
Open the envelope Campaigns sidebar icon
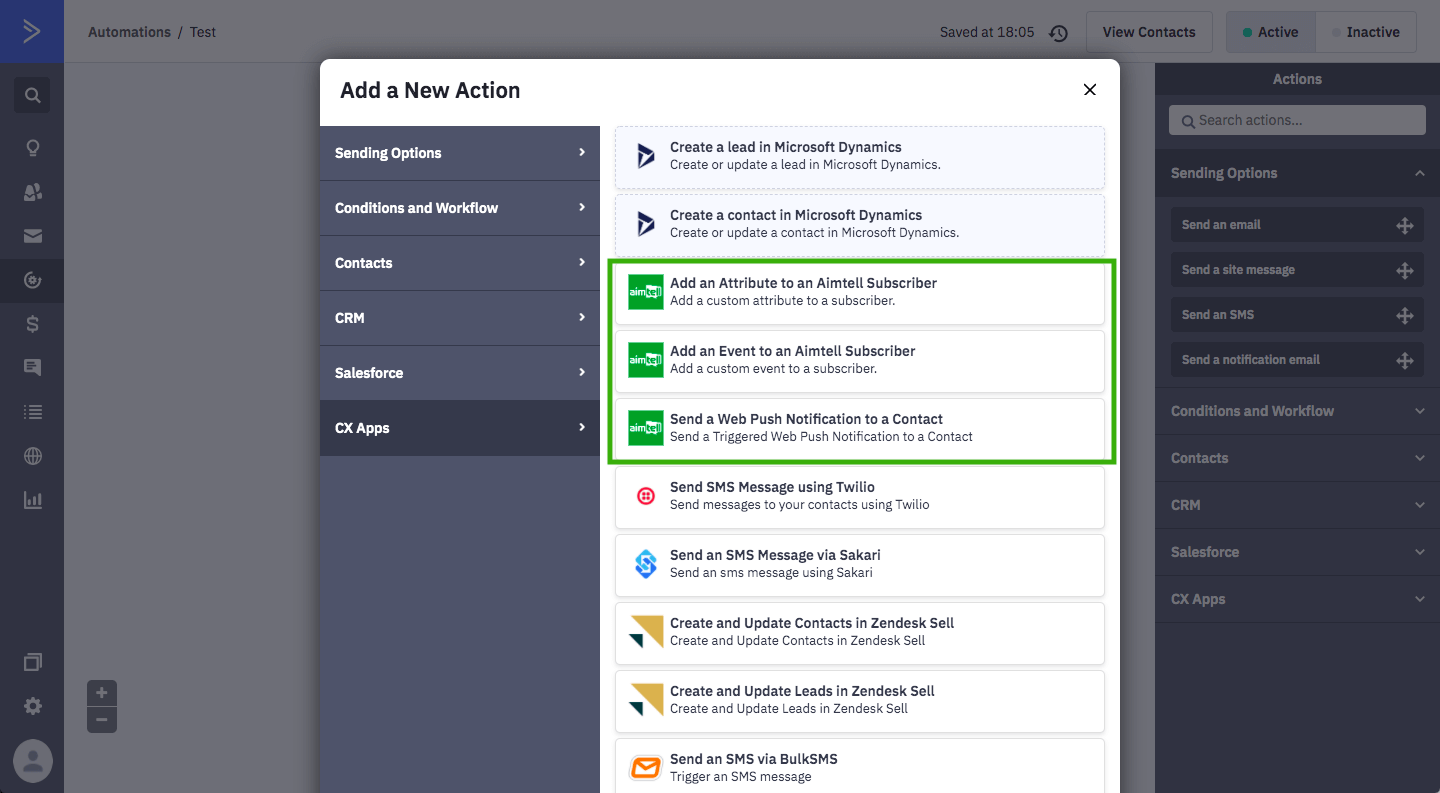pos(32,236)
